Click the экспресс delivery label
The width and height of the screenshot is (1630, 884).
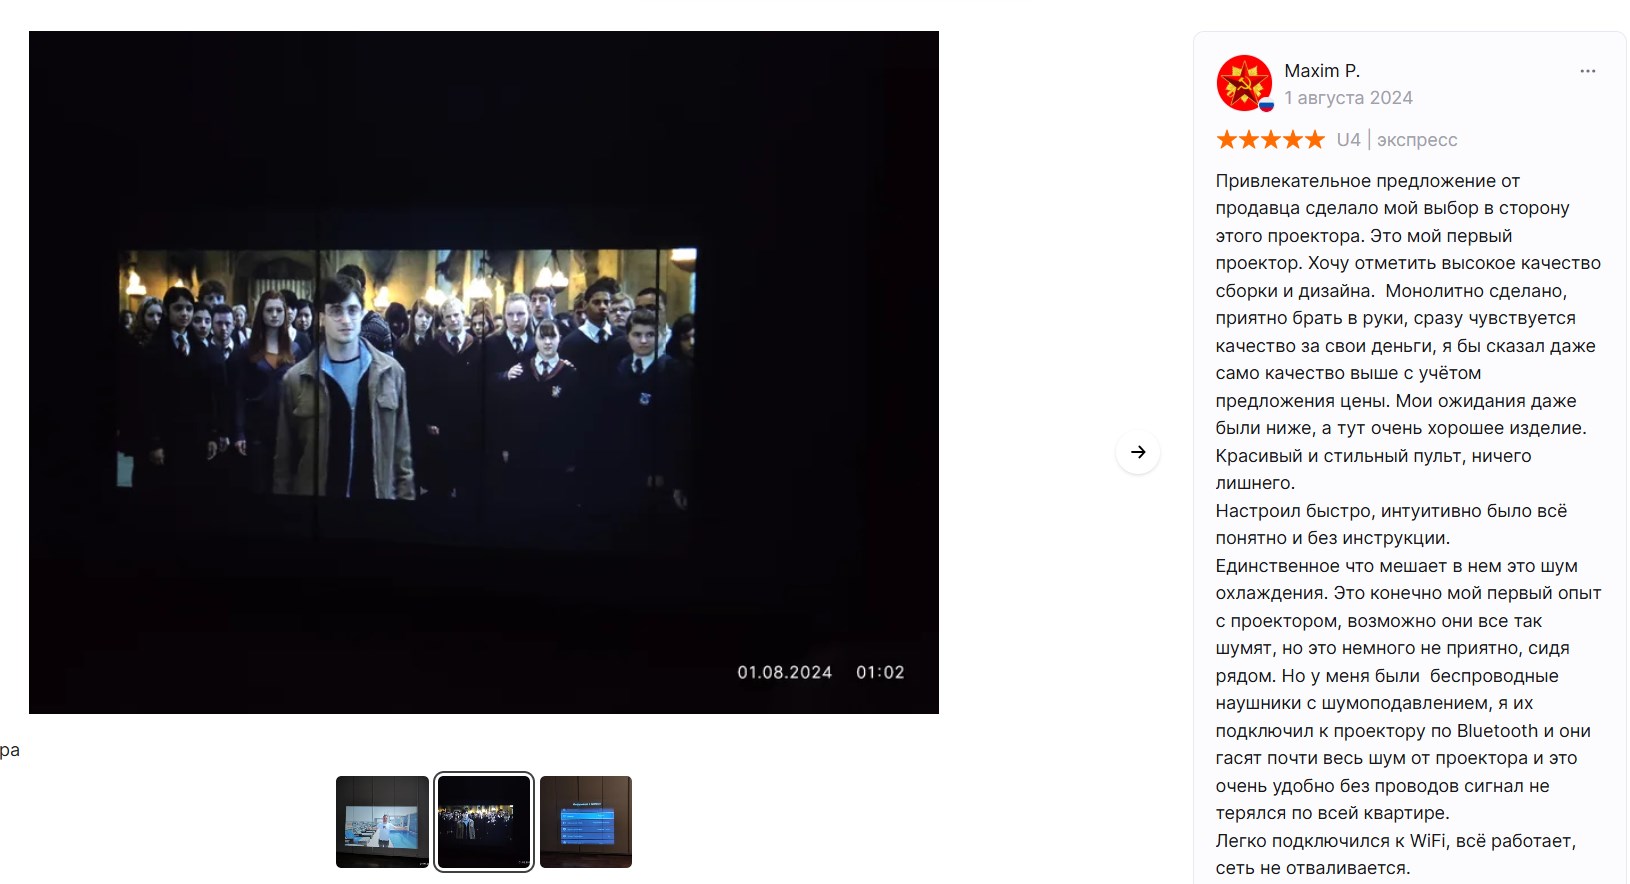coord(1417,140)
